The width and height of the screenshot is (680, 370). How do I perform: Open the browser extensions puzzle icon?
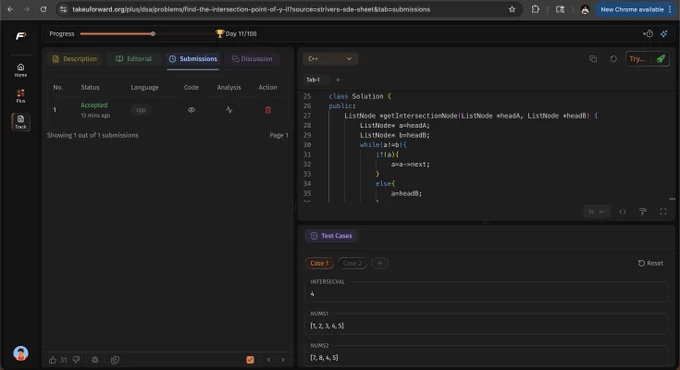pos(536,9)
